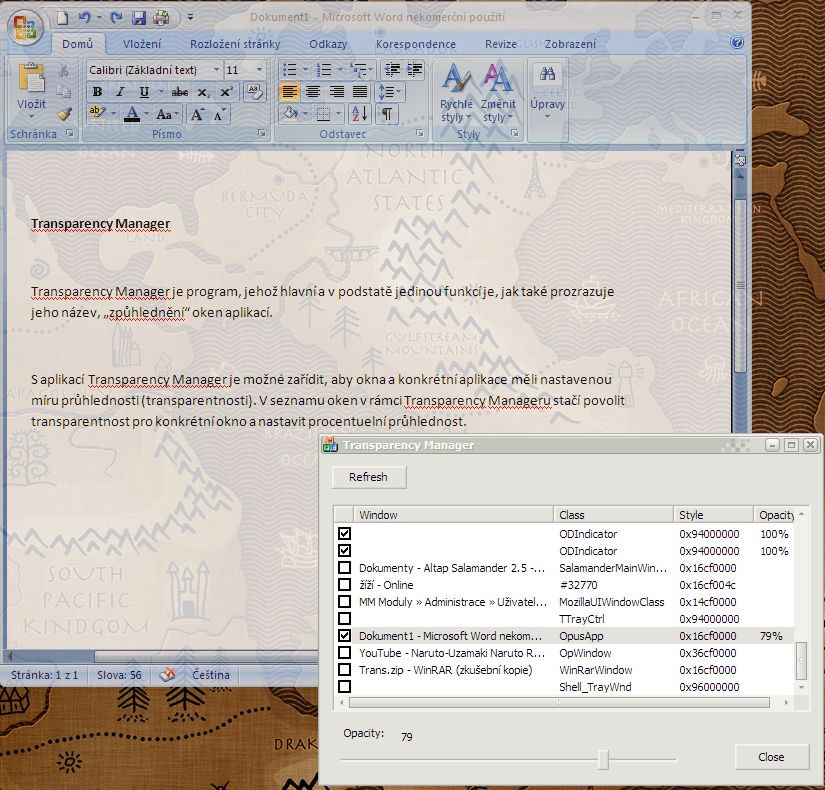
Task: Open the line spacing dropdown
Action: 389,92
